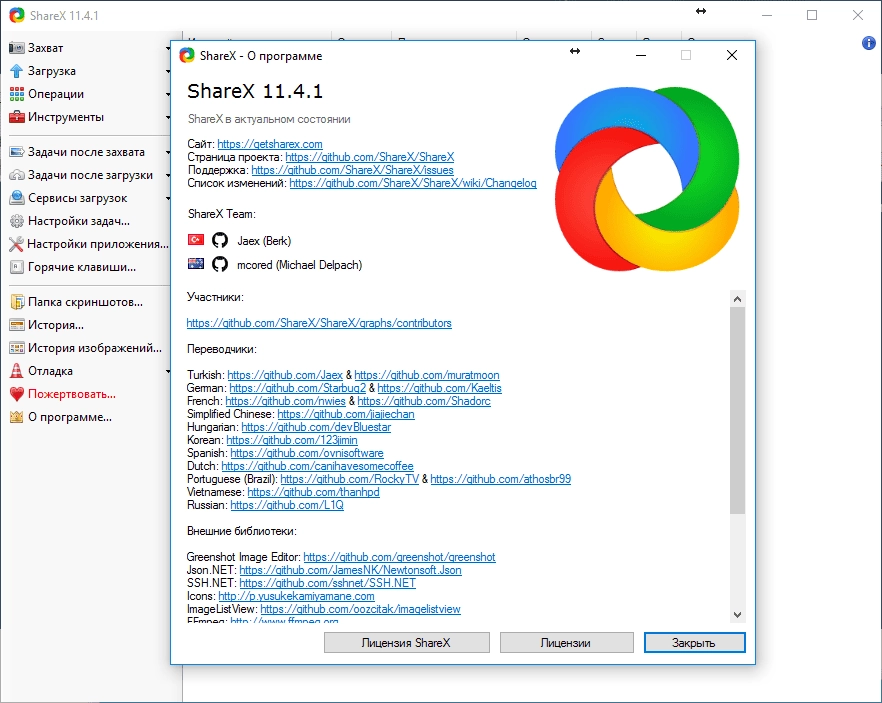
Task: Click the Australian flag next to mcored
Action: [x=196, y=263]
